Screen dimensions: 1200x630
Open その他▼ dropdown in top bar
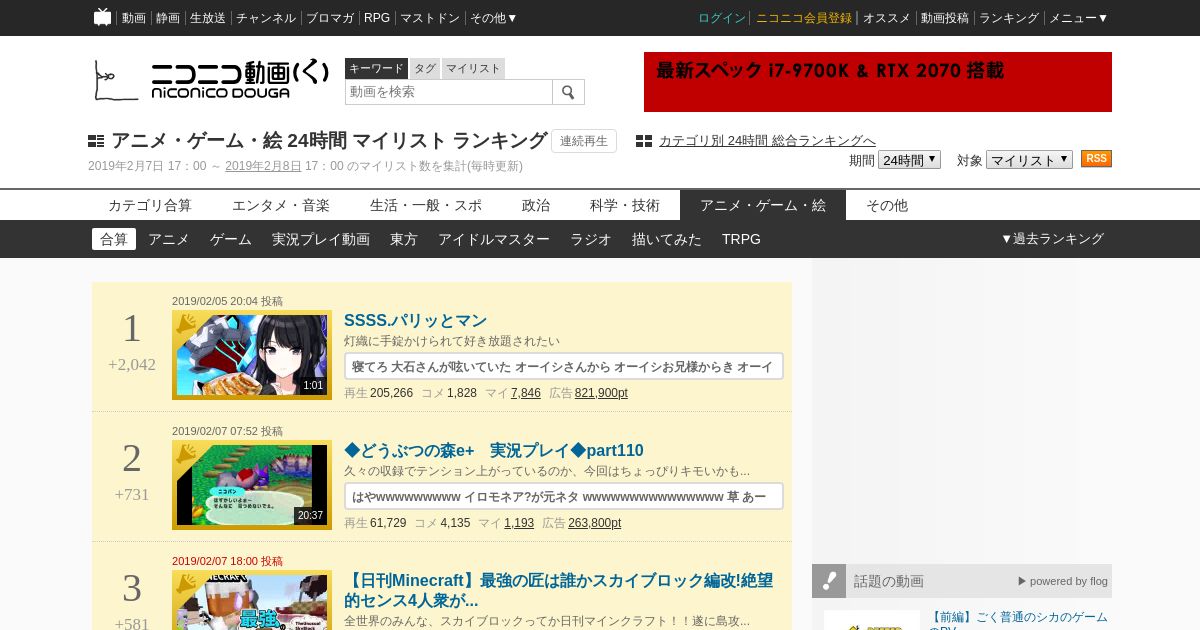point(494,18)
